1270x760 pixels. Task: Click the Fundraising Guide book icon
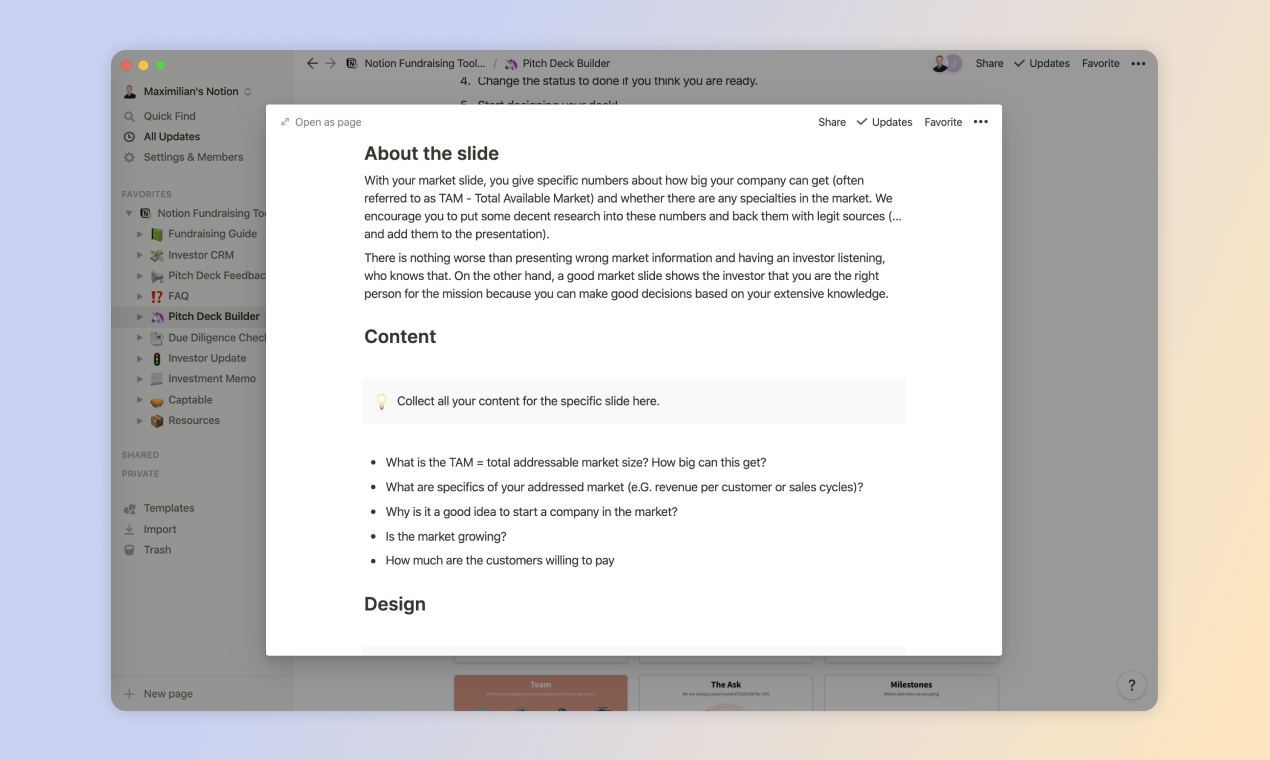point(157,234)
